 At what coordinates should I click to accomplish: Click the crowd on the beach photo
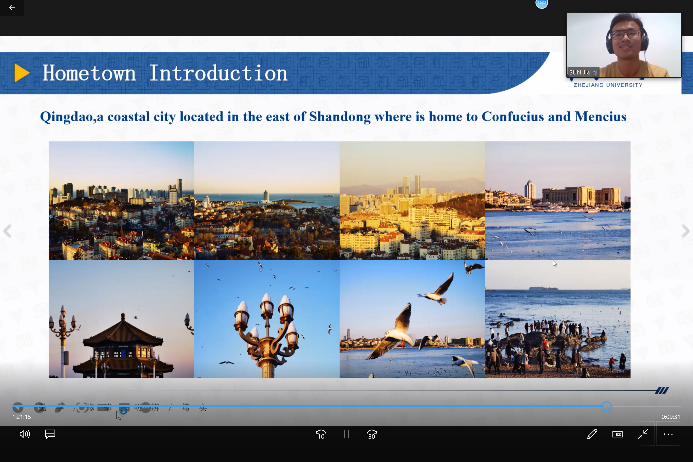[557, 318]
